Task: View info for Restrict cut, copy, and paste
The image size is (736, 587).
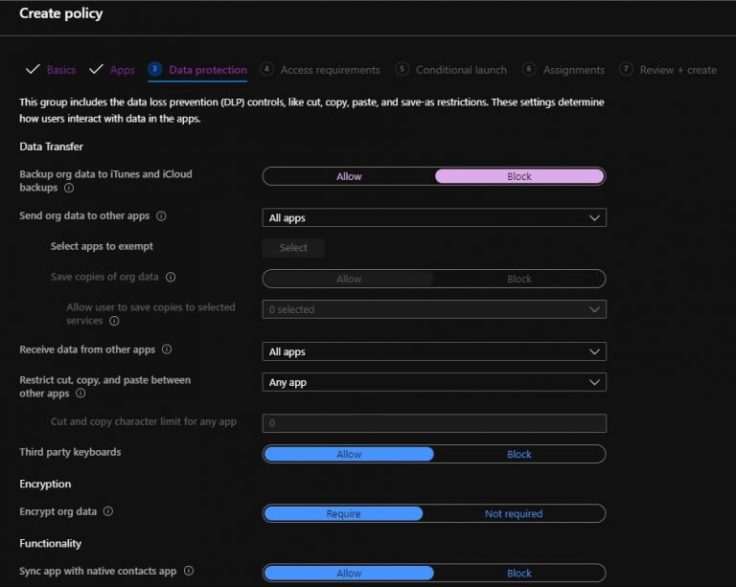Action: click(81, 393)
